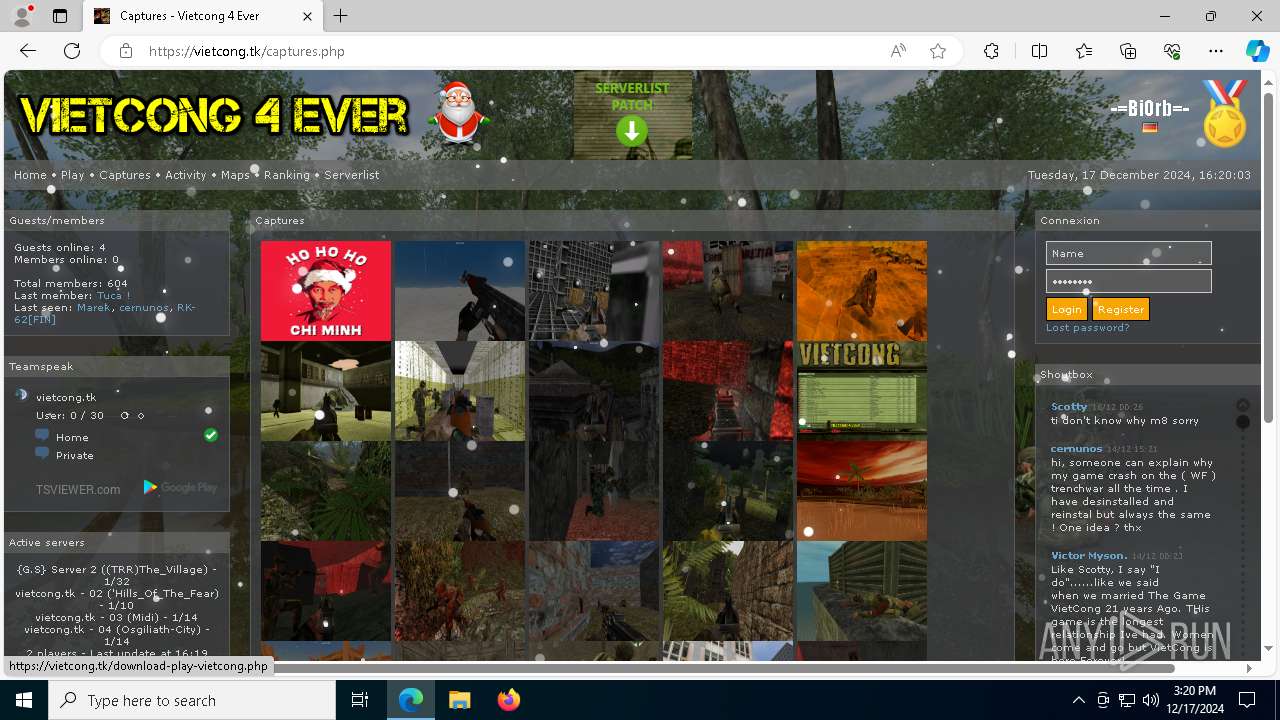Click the Login button
The image size is (1280, 720).
(x=1066, y=309)
